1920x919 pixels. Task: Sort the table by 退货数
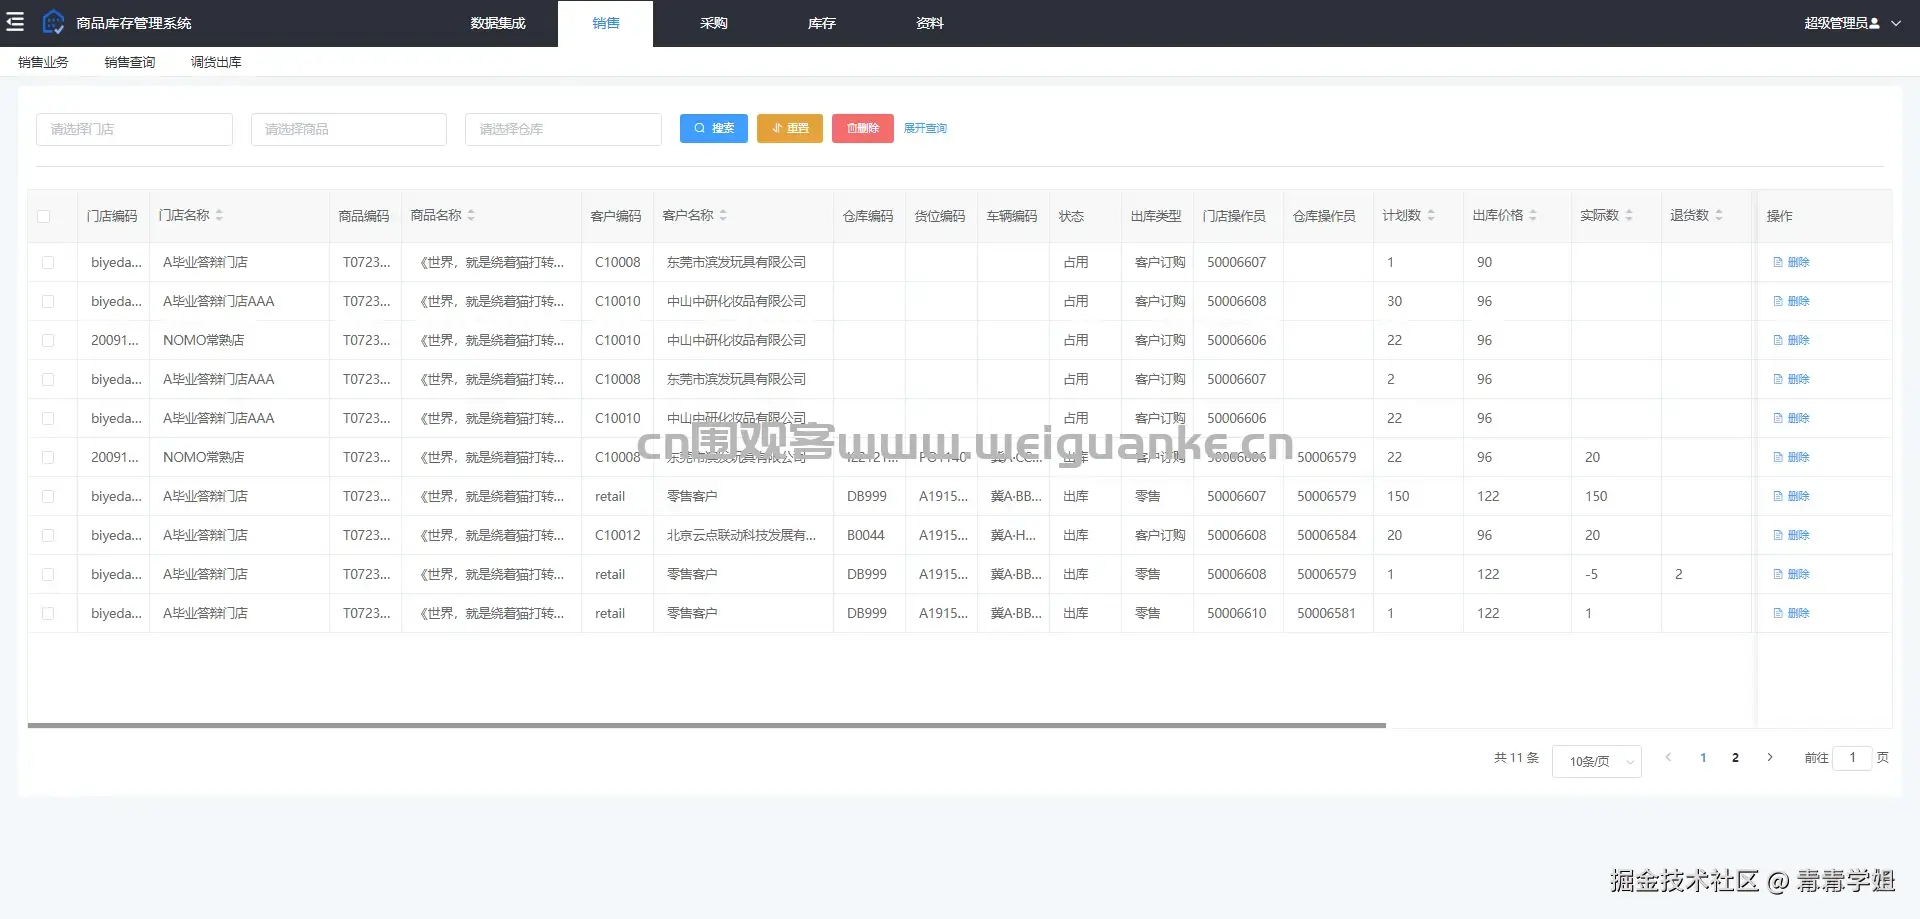click(1719, 215)
